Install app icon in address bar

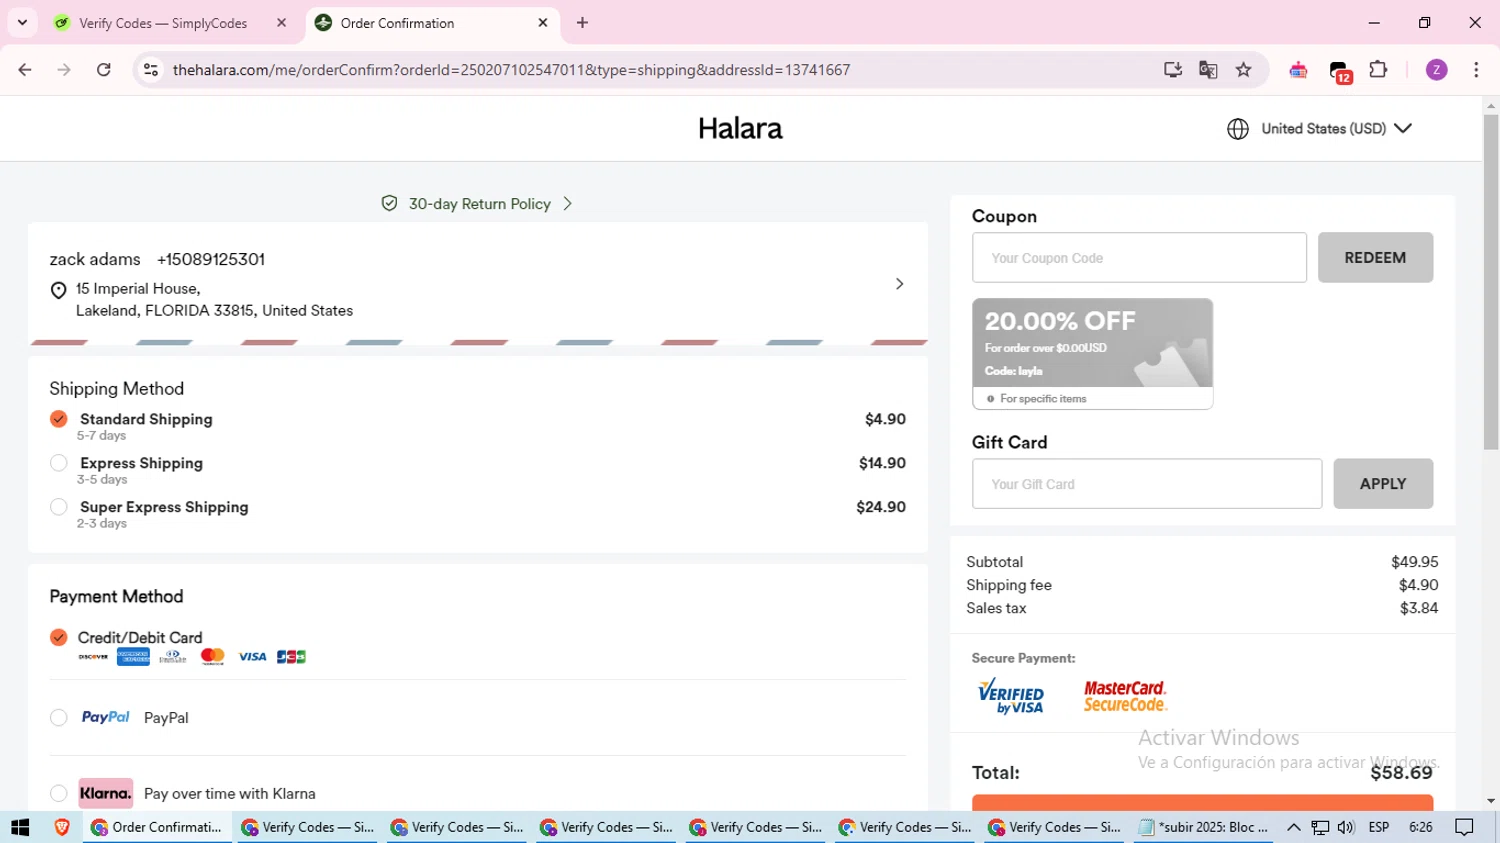coord(1173,70)
